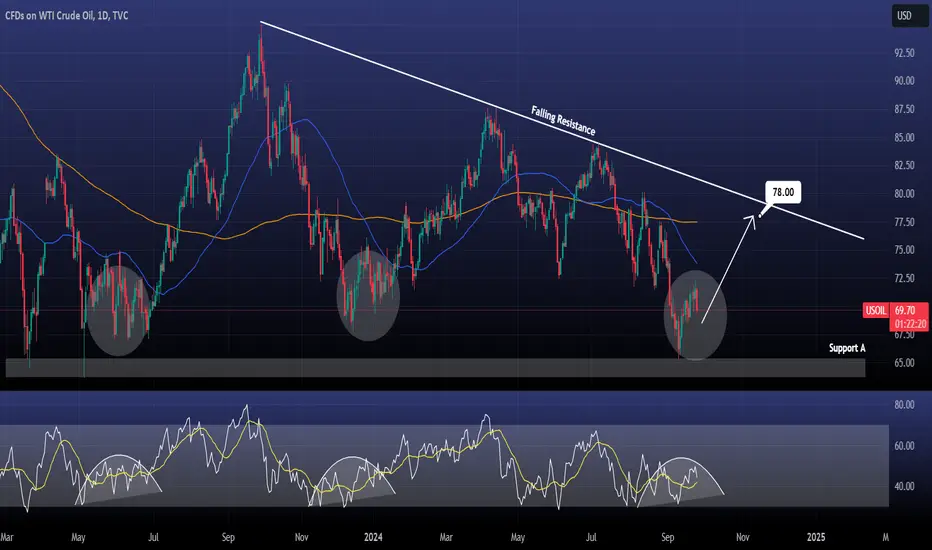
Task: Click the 87.50 price axis label
Action: pyautogui.click(x=904, y=109)
